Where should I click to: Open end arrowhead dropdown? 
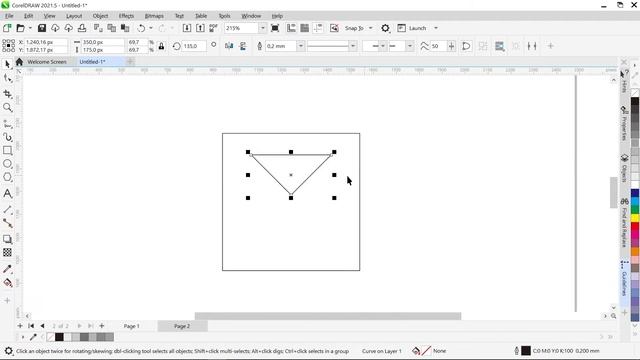pos(409,46)
